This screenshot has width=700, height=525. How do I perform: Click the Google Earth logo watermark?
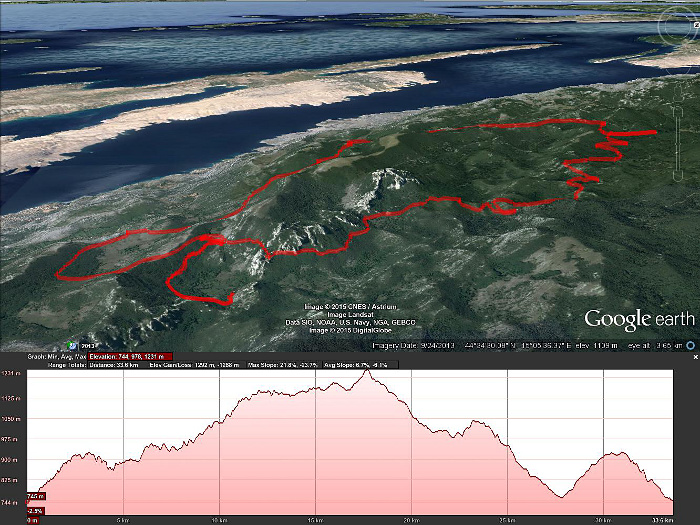tap(639, 320)
